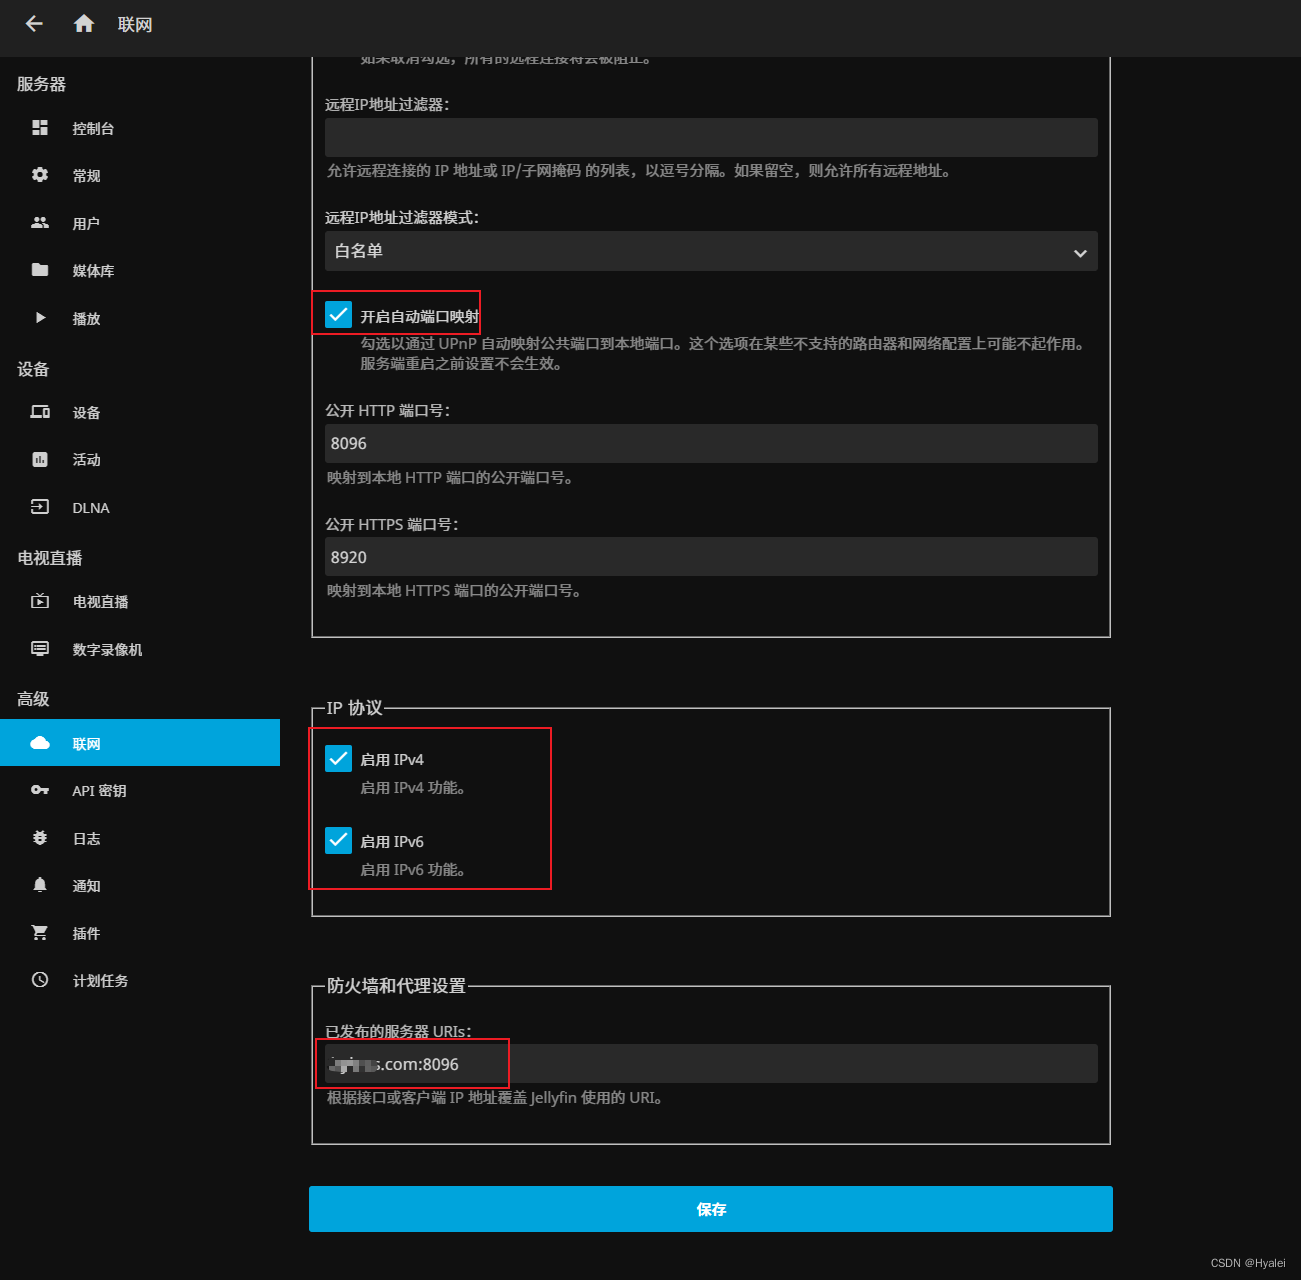Click the DLNA input icon
The width and height of the screenshot is (1301, 1280).
pyautogui.click(x=40, y=507)
